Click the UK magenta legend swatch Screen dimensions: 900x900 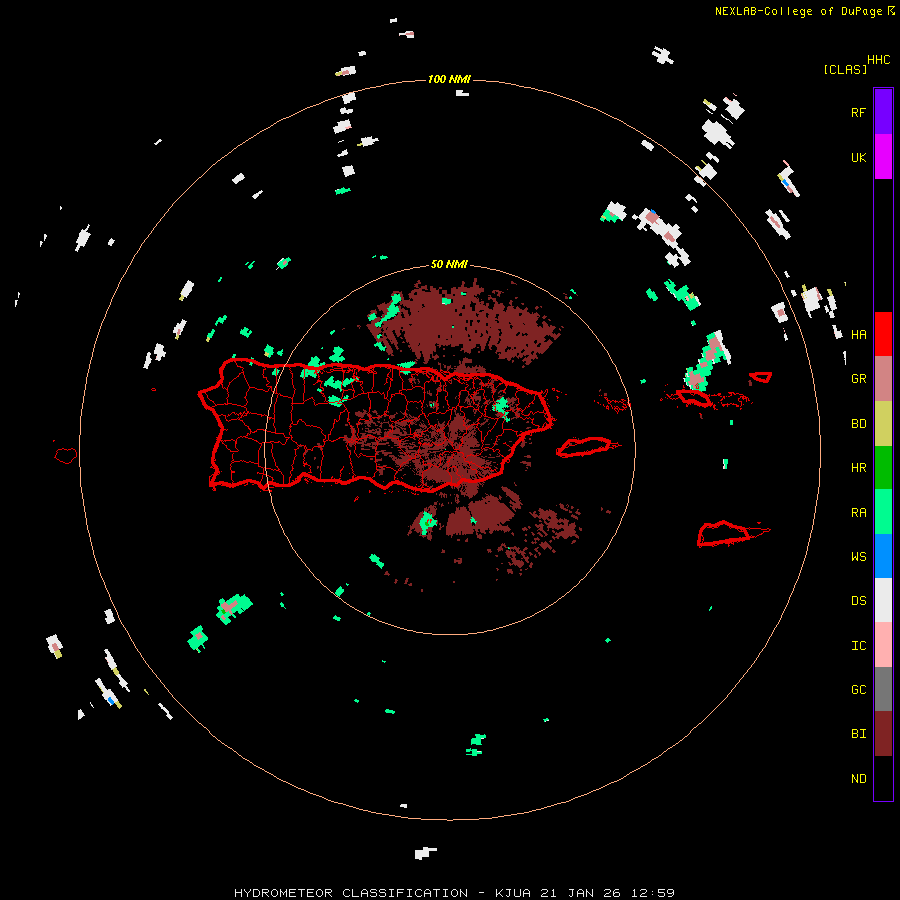point(883,157)
